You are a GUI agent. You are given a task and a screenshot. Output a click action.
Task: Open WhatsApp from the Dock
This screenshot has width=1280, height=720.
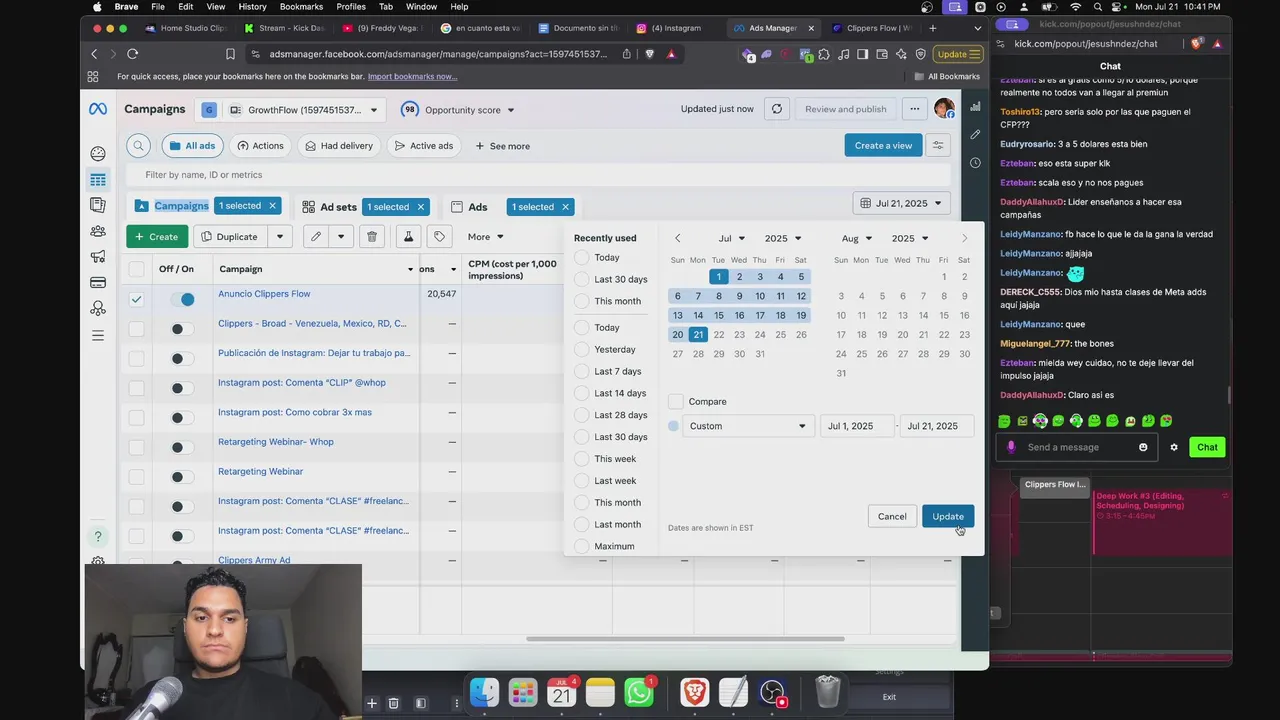pos(639,691)
